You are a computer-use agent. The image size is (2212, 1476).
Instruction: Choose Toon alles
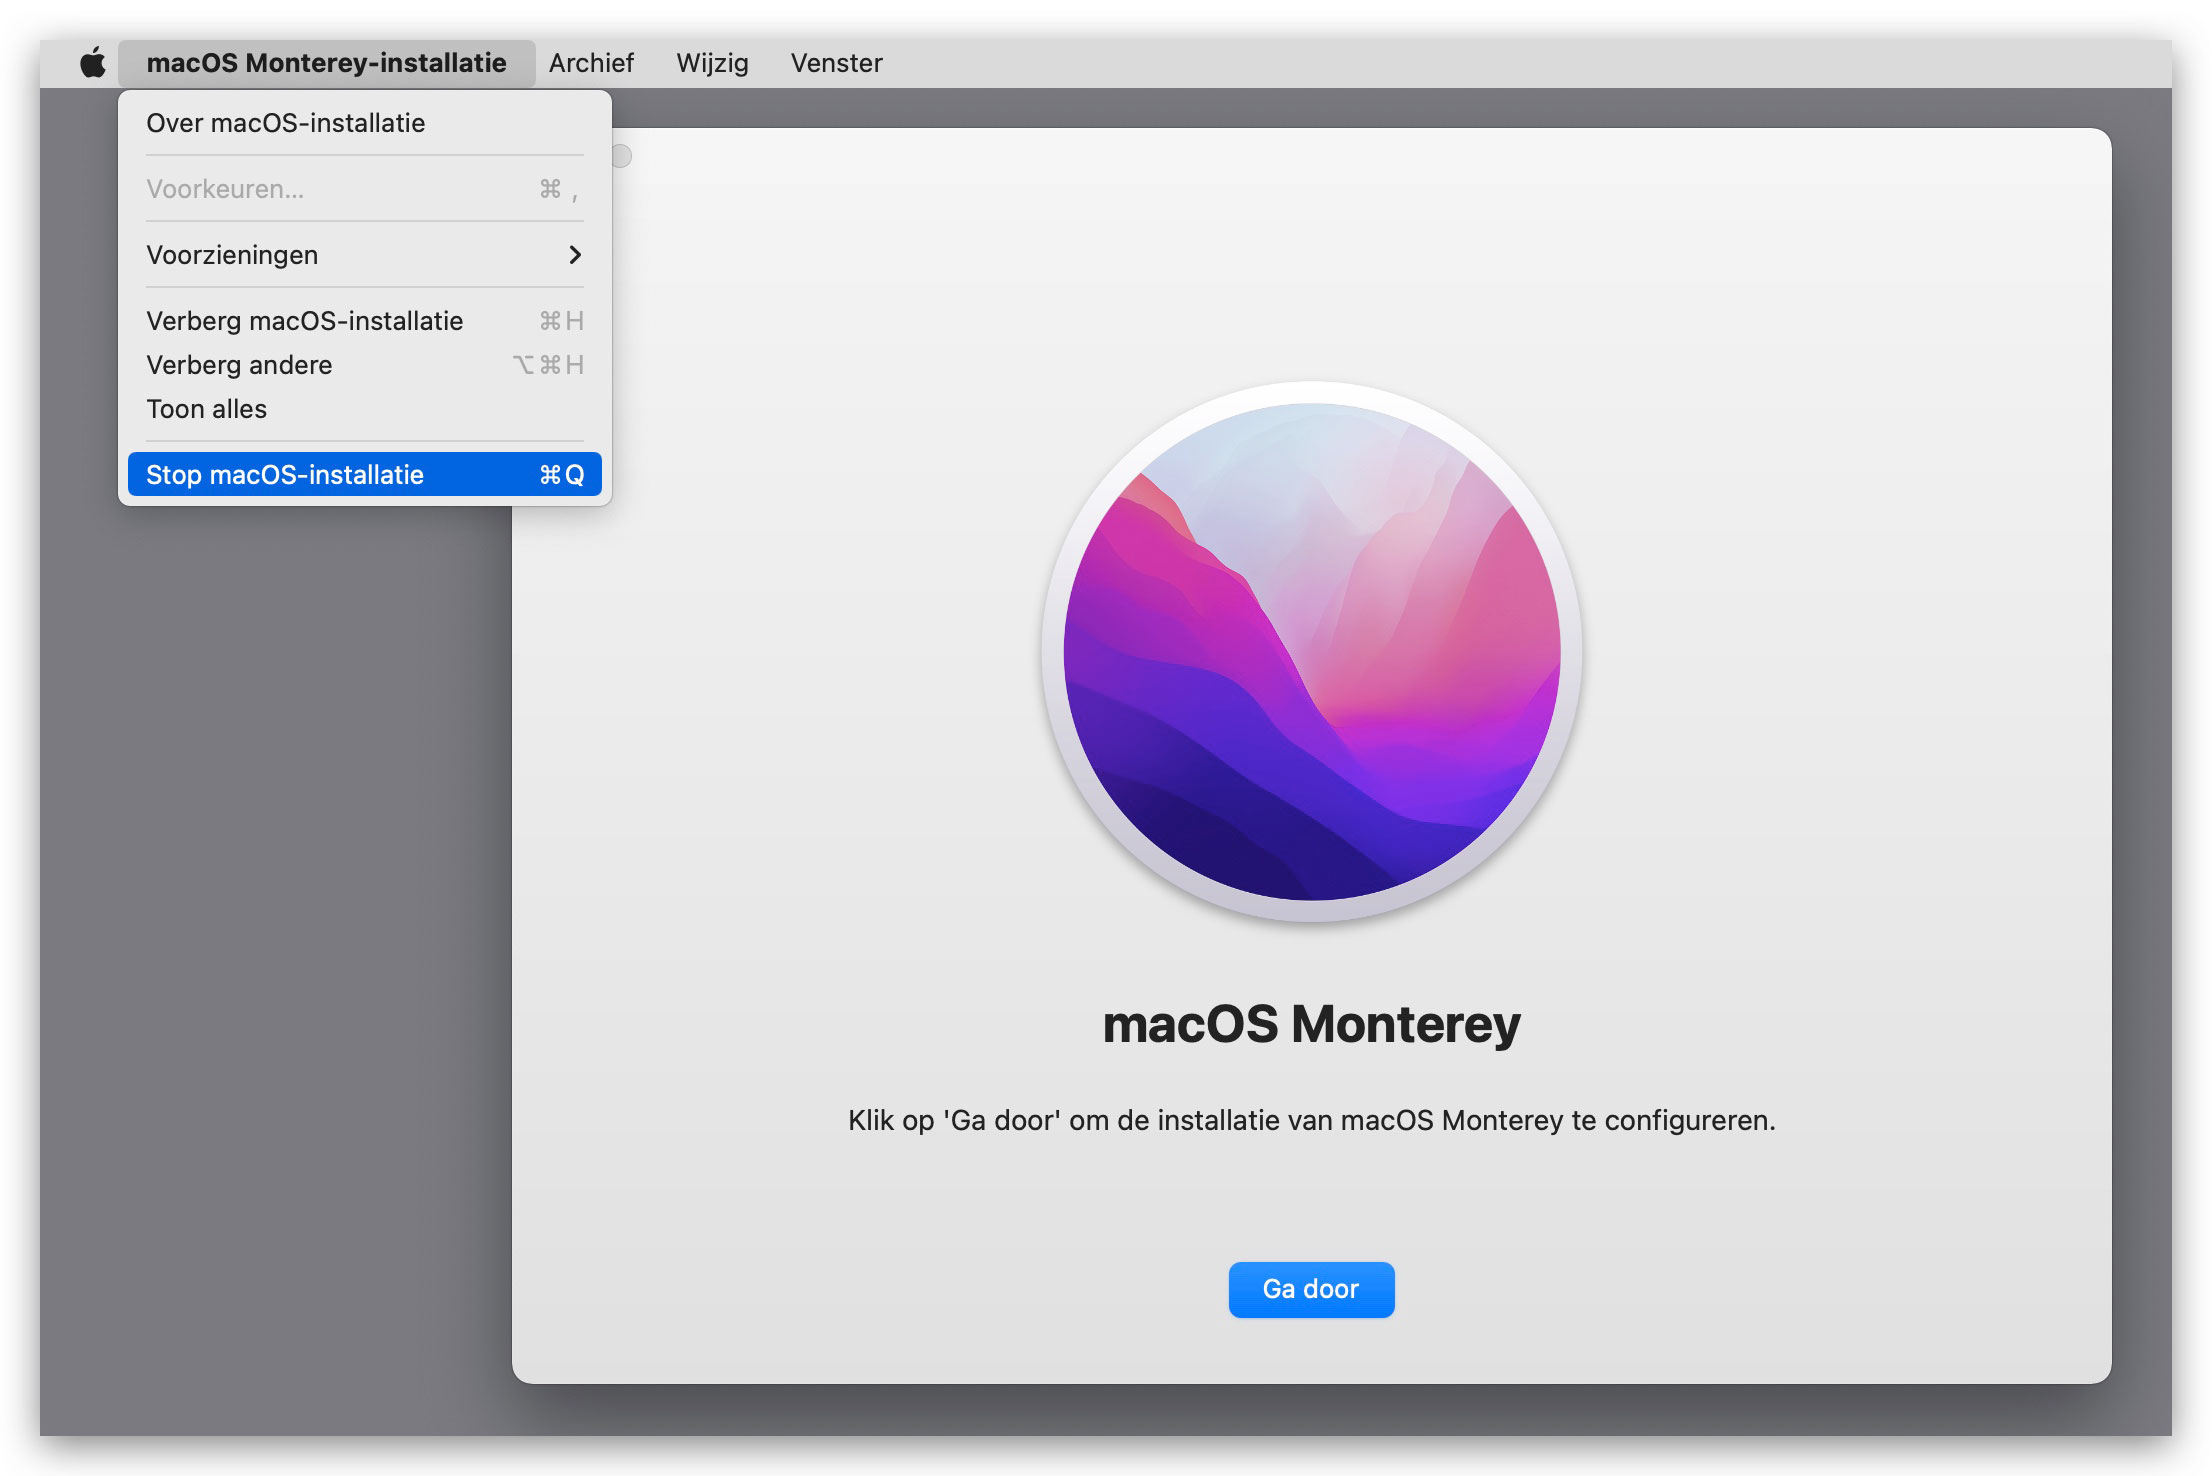pyautogui.click(x=365, y=409)
